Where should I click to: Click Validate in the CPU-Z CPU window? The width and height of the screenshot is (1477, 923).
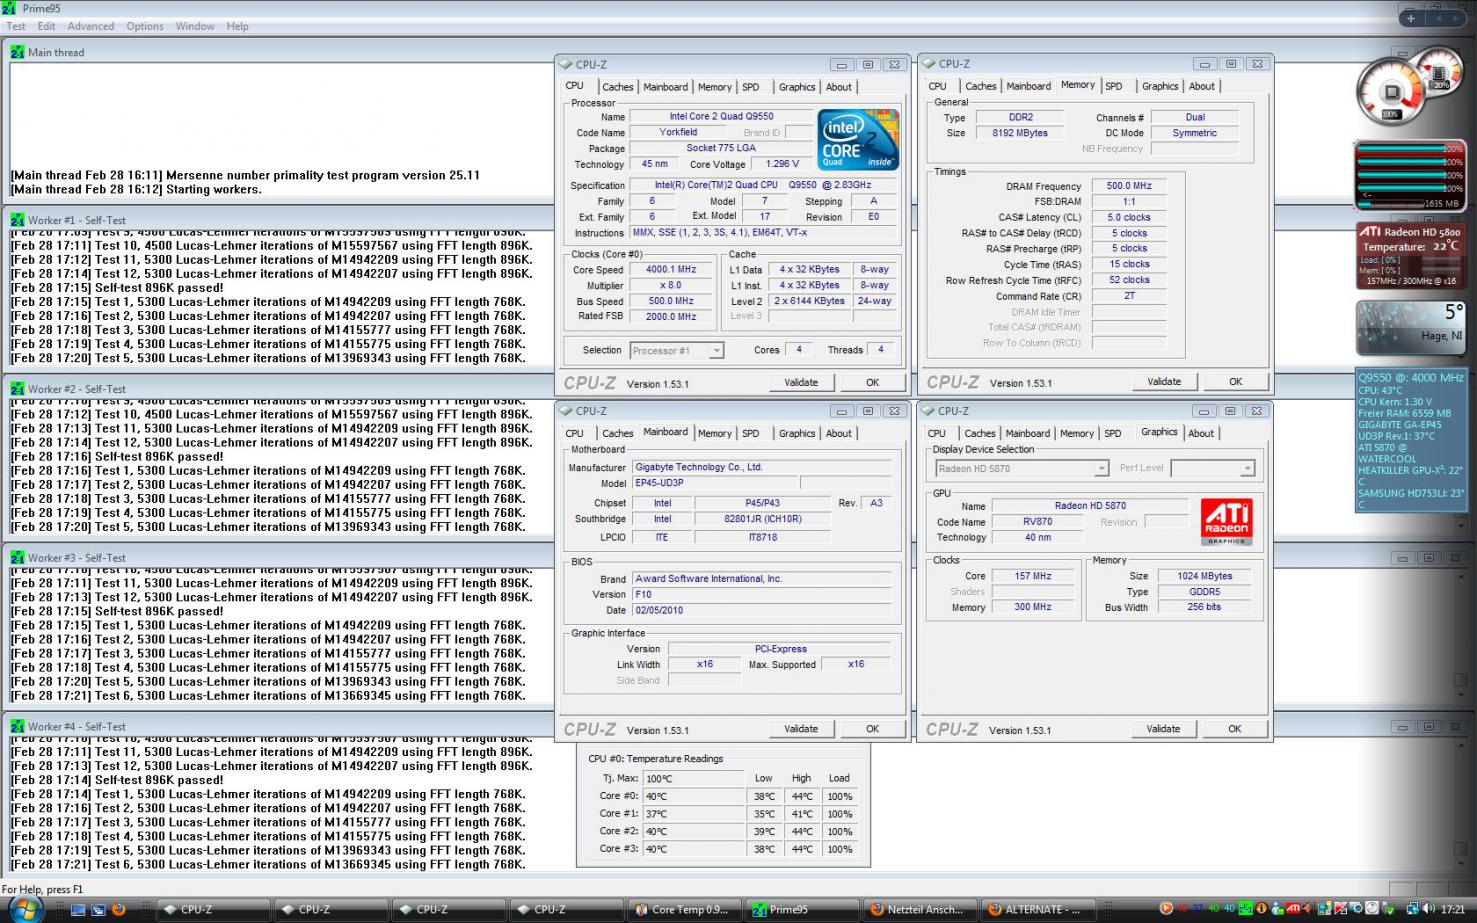[x=801, y=382]
